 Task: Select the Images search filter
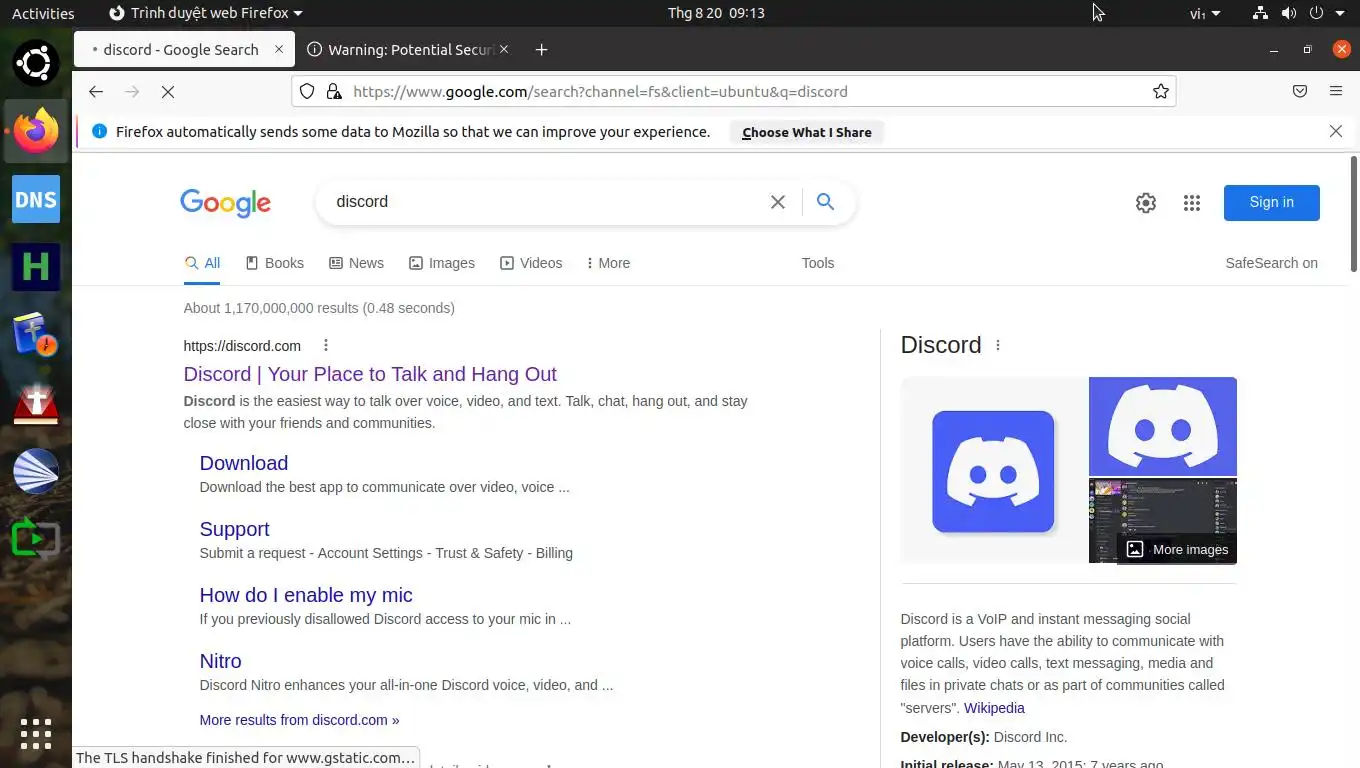tap(442, 263)
